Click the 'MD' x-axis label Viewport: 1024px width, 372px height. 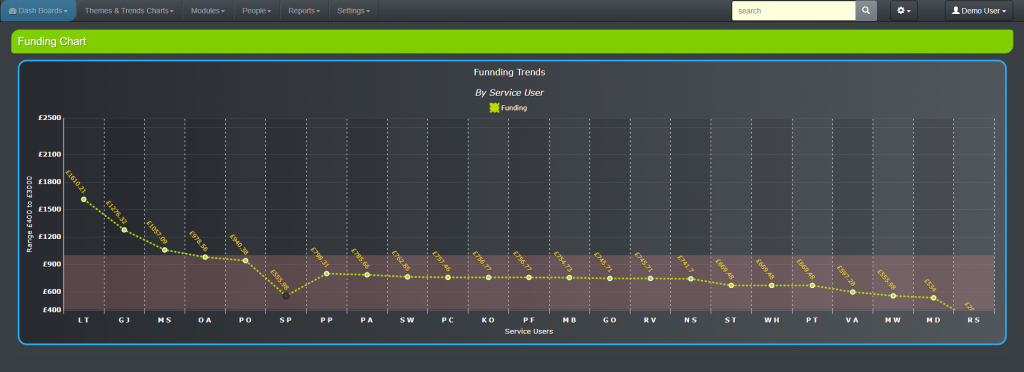(x=934, y=320)
